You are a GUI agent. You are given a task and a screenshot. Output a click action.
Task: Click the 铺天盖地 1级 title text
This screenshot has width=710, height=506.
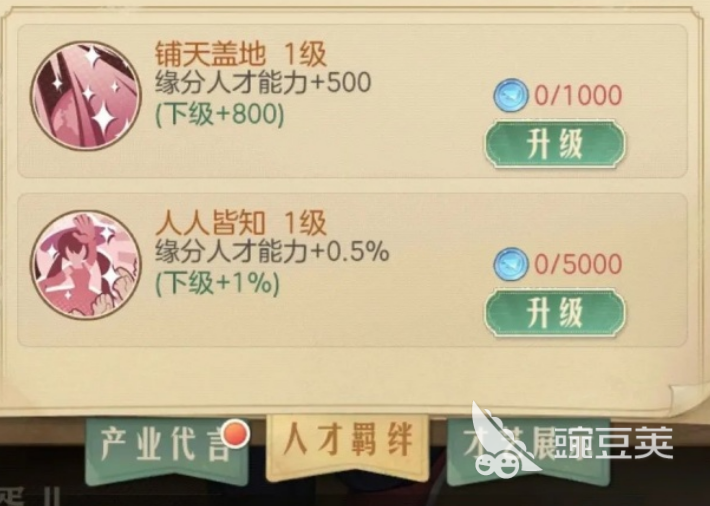click(240, 54)
